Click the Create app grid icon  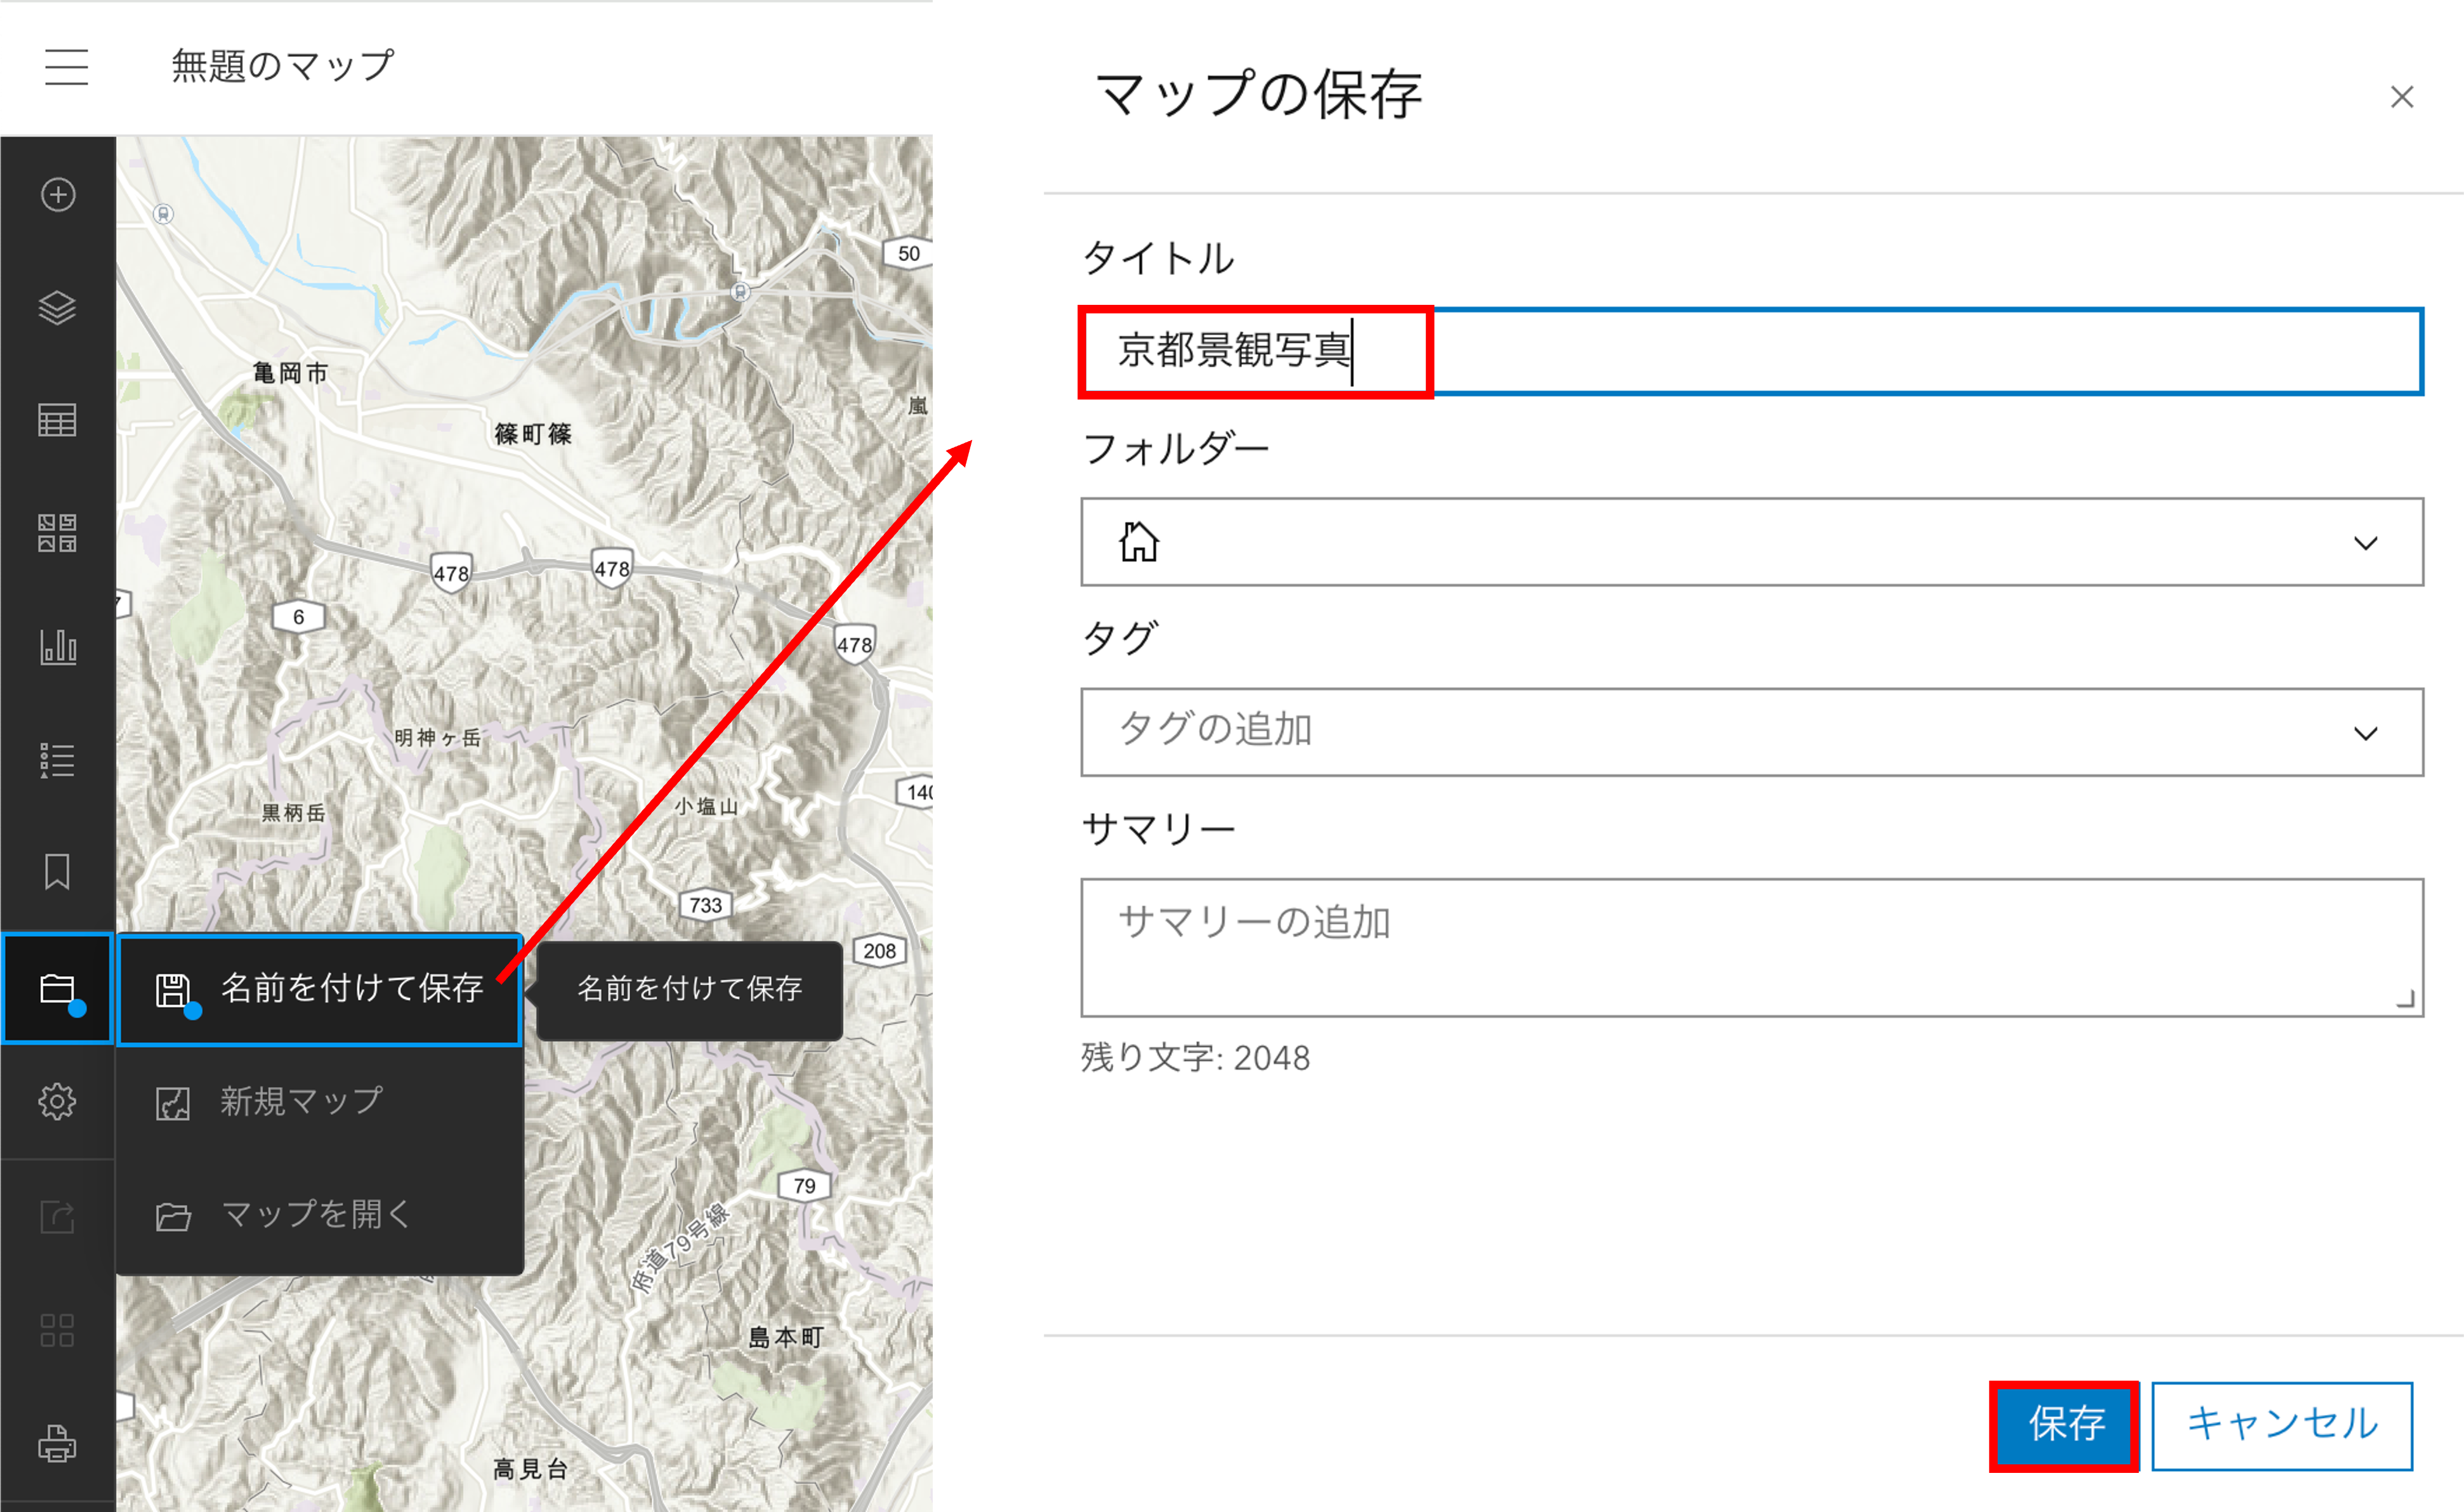[57, 1330]
